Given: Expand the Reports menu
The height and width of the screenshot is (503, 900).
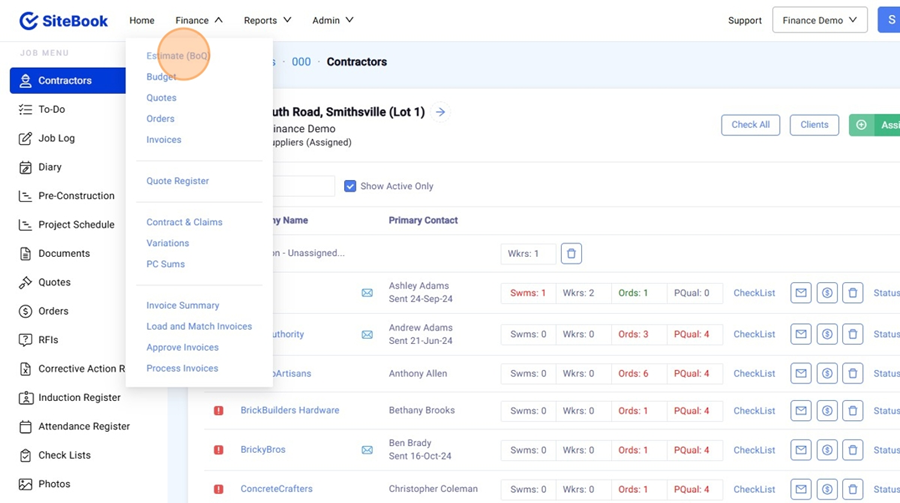Looking at the screenshot, I should pos(267,20).
